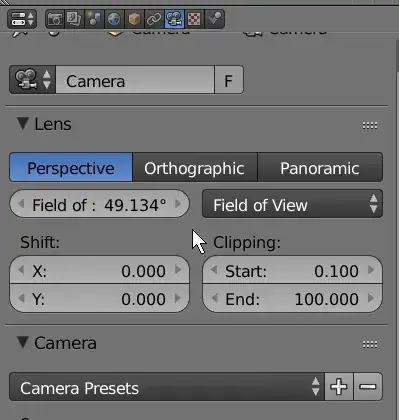Increase Clipping Start with right arrow

pyautogui.click(x=371, y=270)
